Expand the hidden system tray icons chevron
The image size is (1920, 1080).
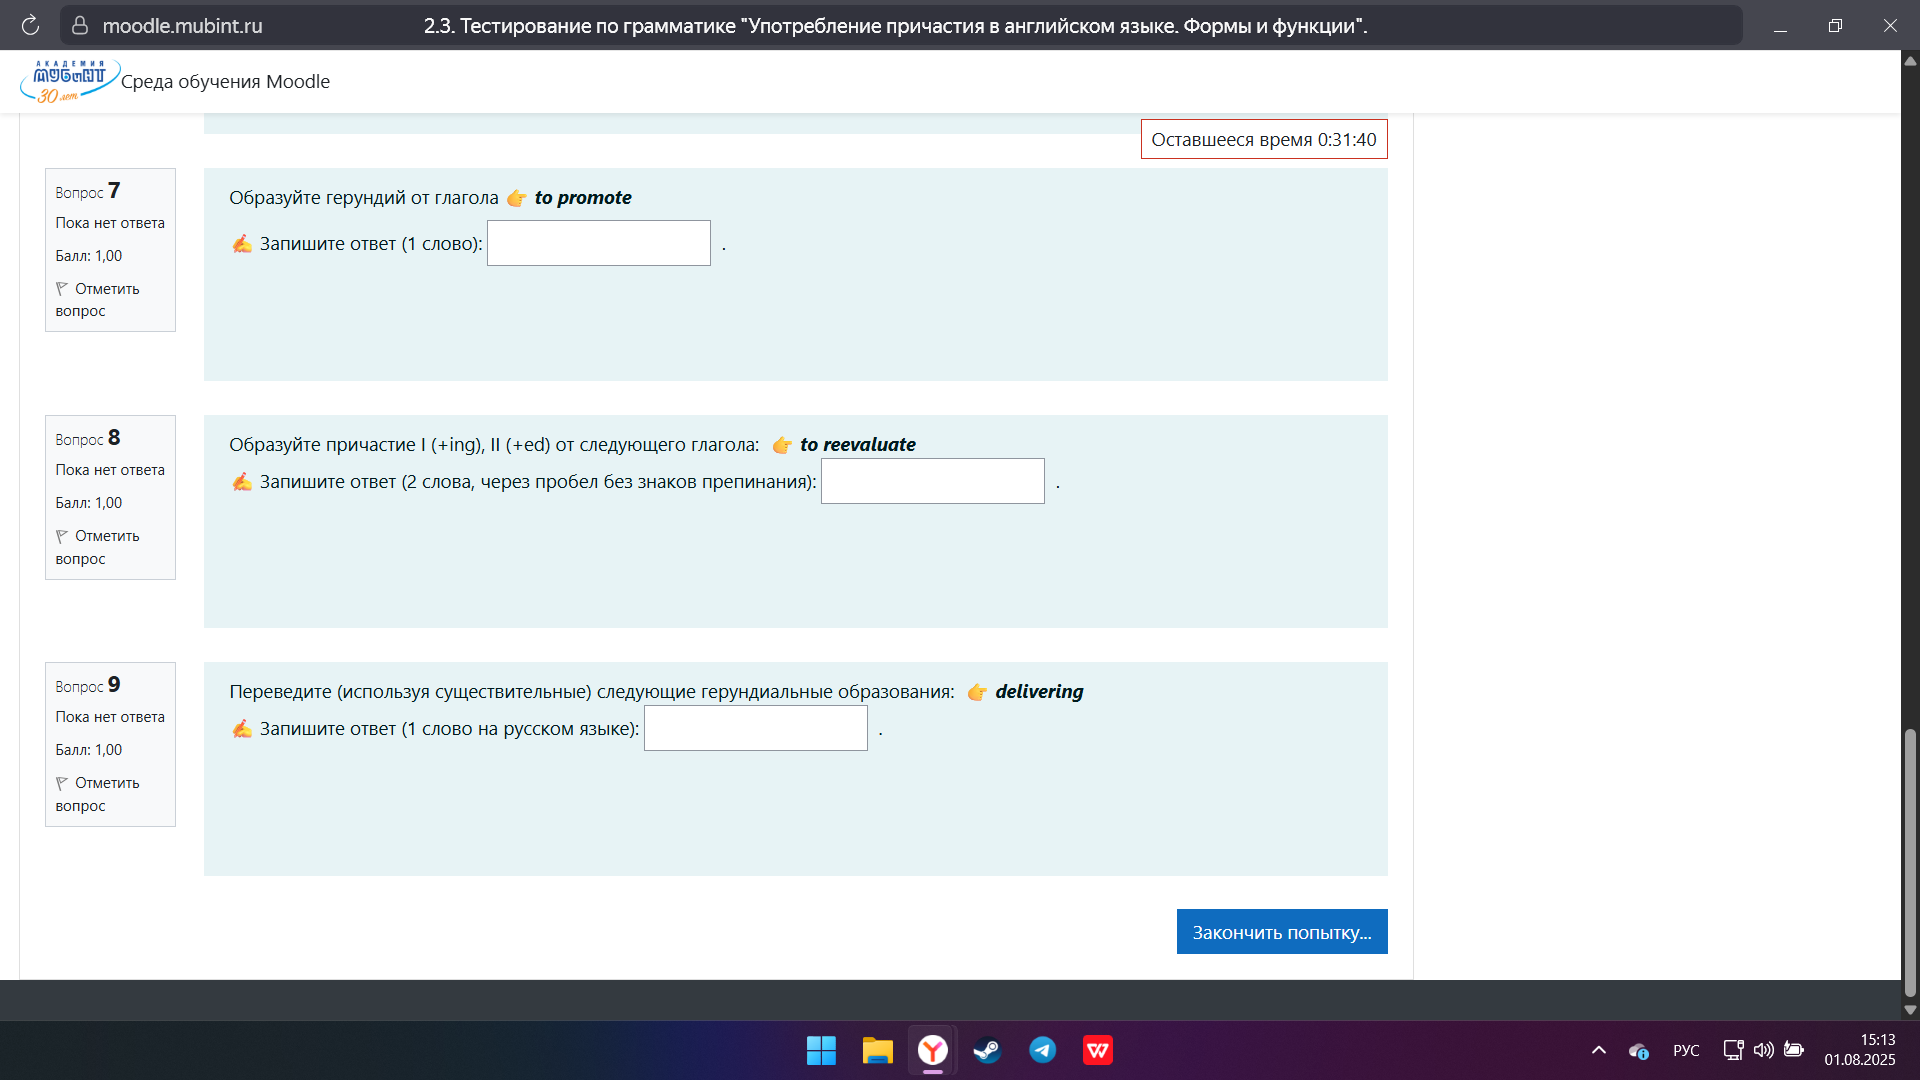(x=1598, y=1050)
